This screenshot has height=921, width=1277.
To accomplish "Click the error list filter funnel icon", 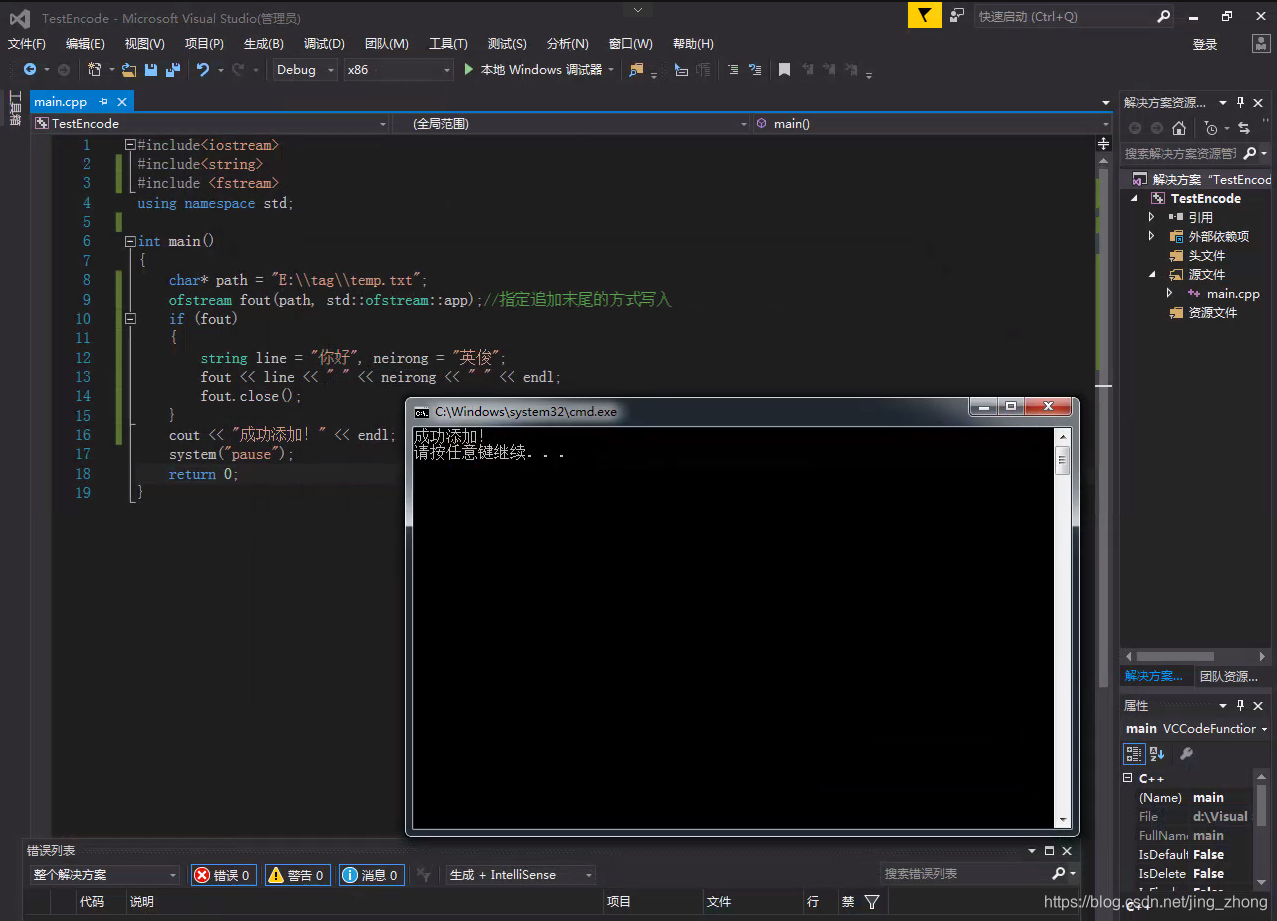I will tap(872, 902).
